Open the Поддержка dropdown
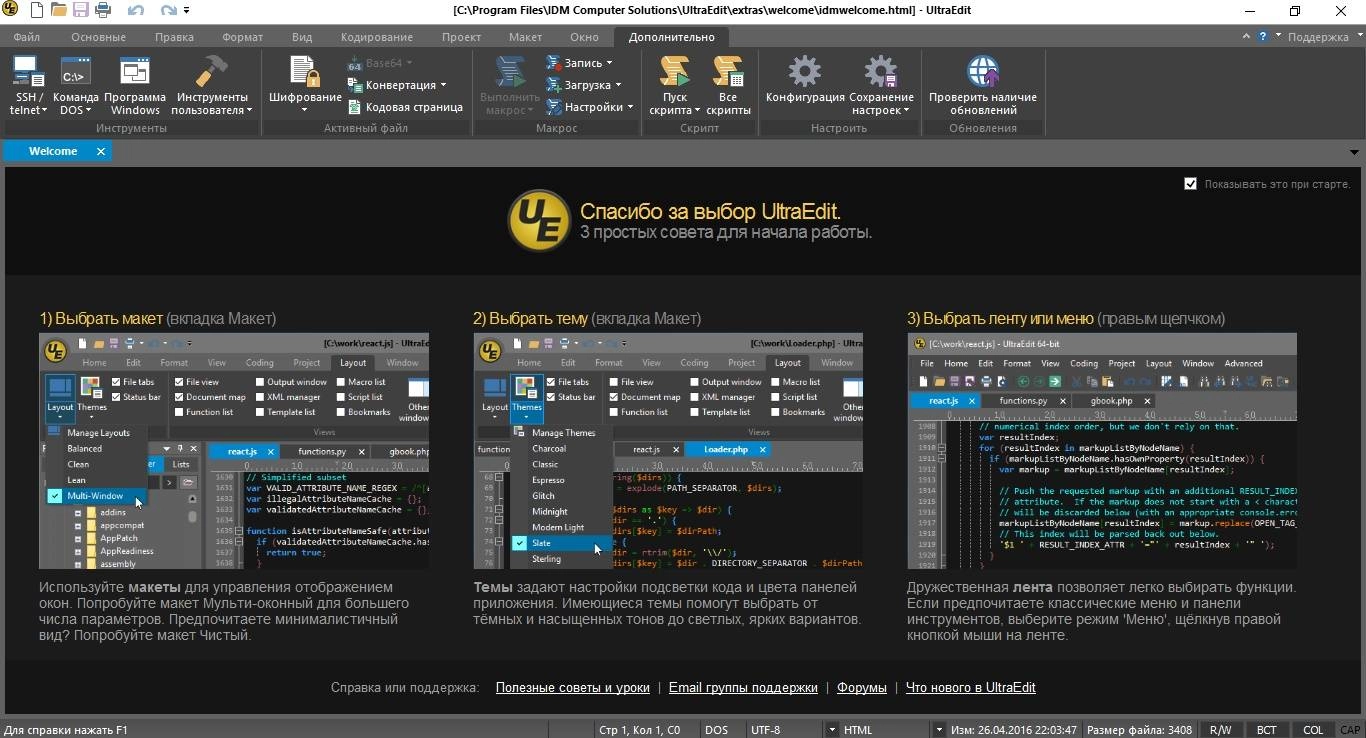 (1323, 37)
